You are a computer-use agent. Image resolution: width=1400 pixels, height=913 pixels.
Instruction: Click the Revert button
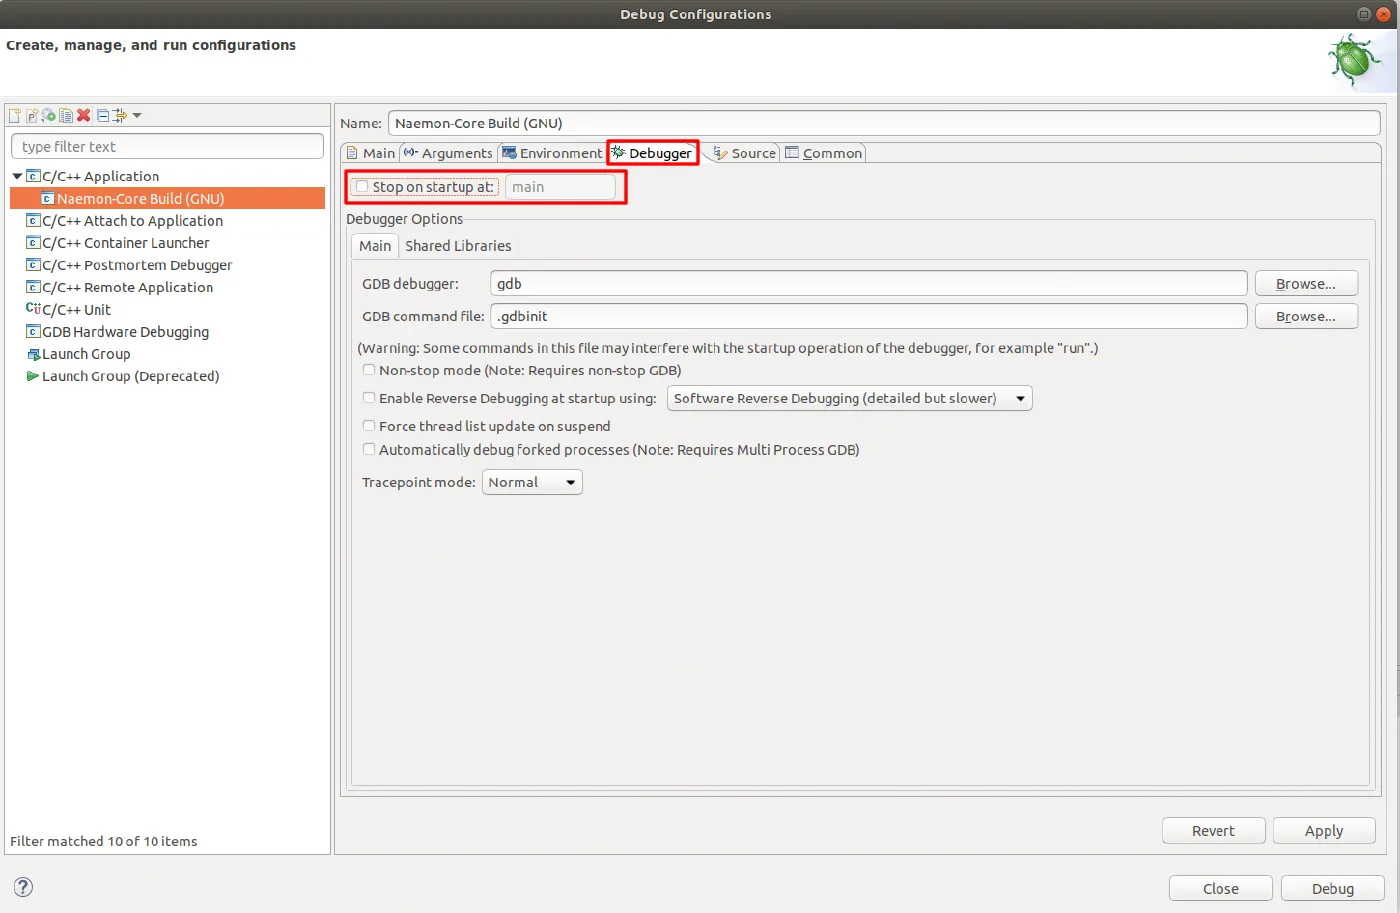[x=1213, y=831]
